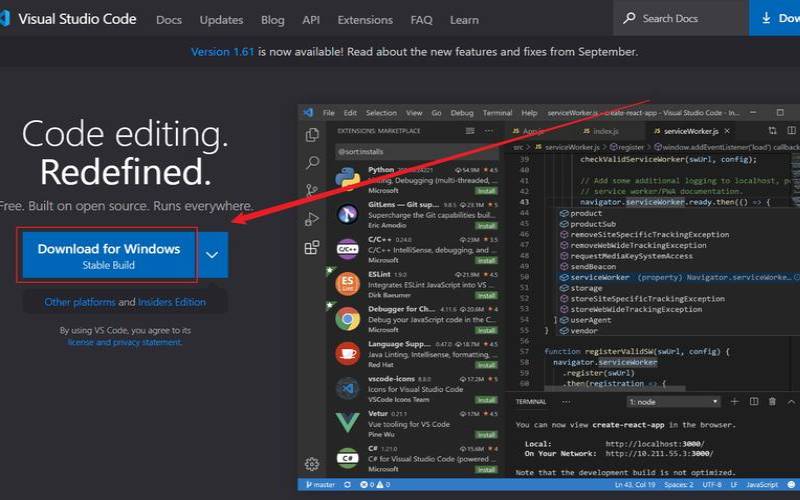
Task: Click UTF-8 encoding in status bar
Action: [712, 485]
